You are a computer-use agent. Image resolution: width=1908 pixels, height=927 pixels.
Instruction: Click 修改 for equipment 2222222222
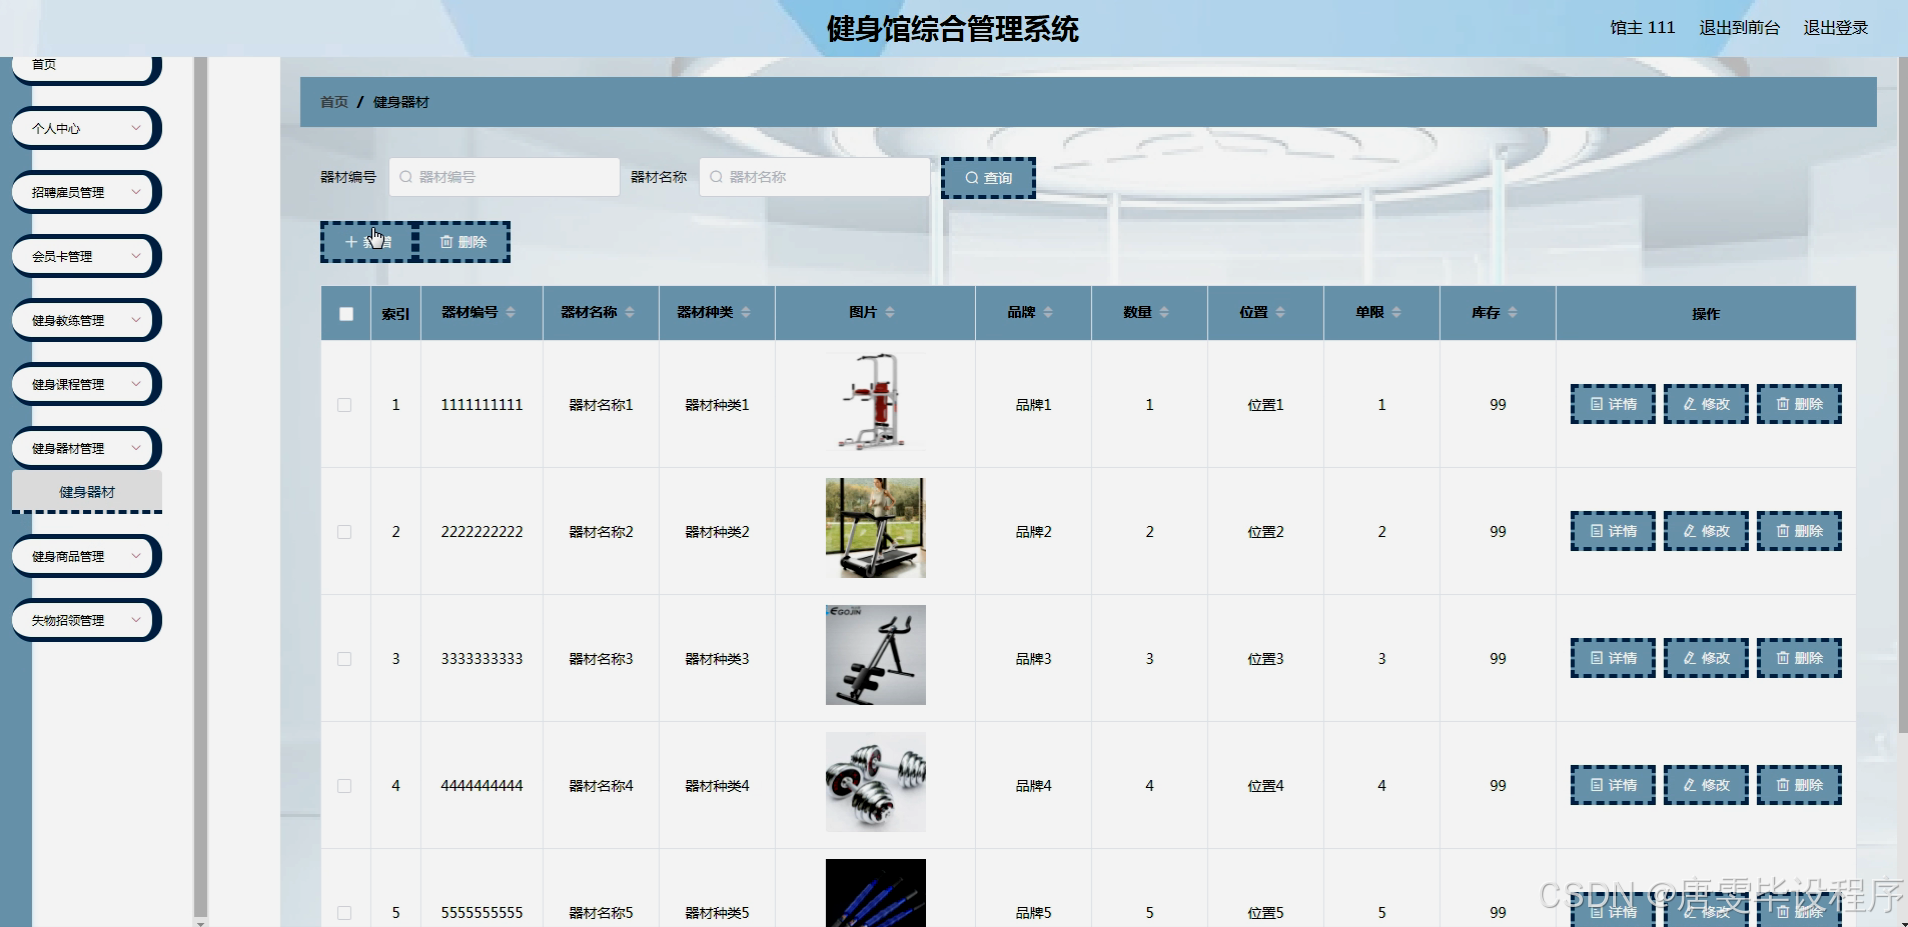pyautogui.click(x=1706, y=531)
